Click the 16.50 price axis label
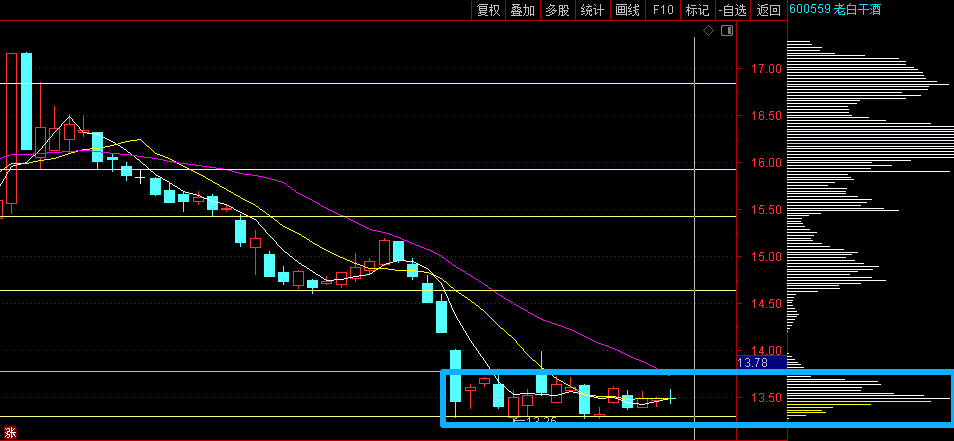Viewport: 954px width, 441px height. [x=765, y=116]
